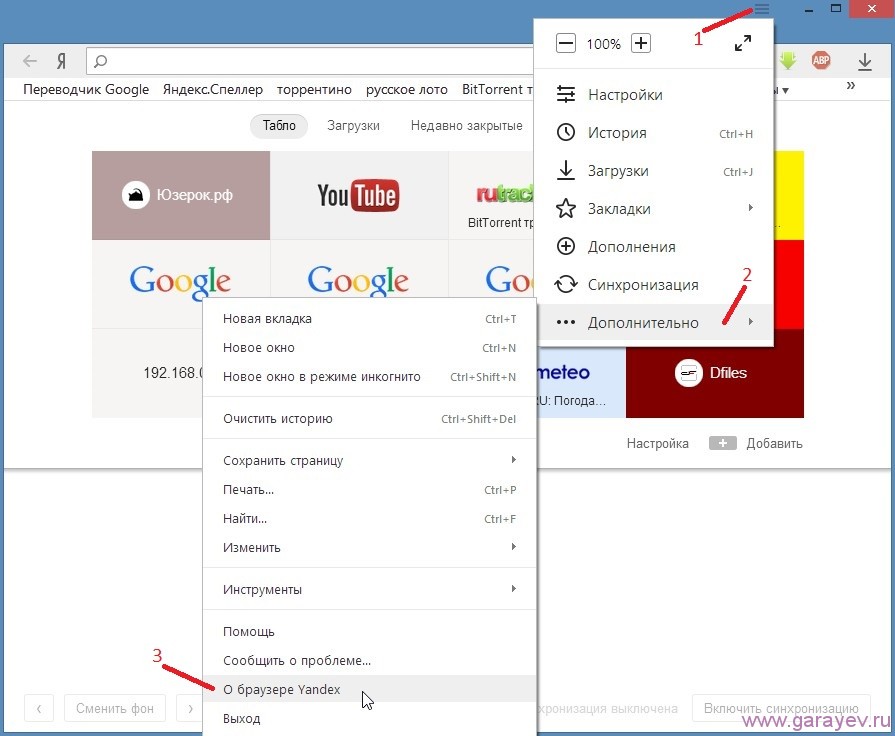The width and height of the screenshot is (895, 736).
Task: Click the Включить синхронизацию button
Action: pyautogui.click(x=781, y=708)
